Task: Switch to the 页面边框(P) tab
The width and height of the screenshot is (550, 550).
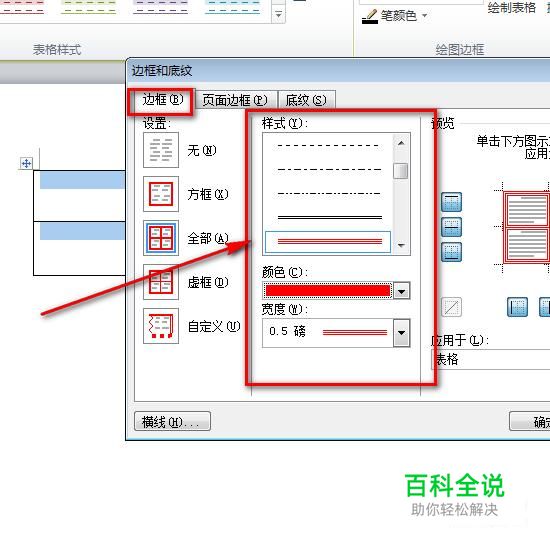Action: pyautogui.click(x=235, y=101)
